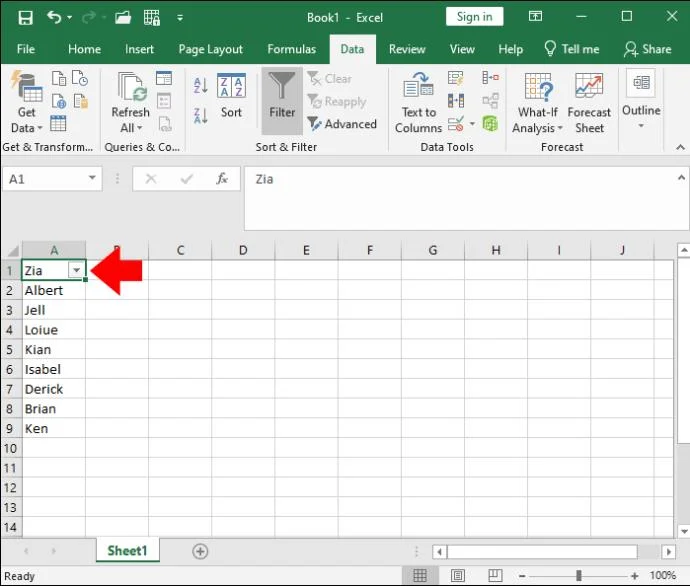Click the Insert Function fx icon

click(x=222, y=179)
